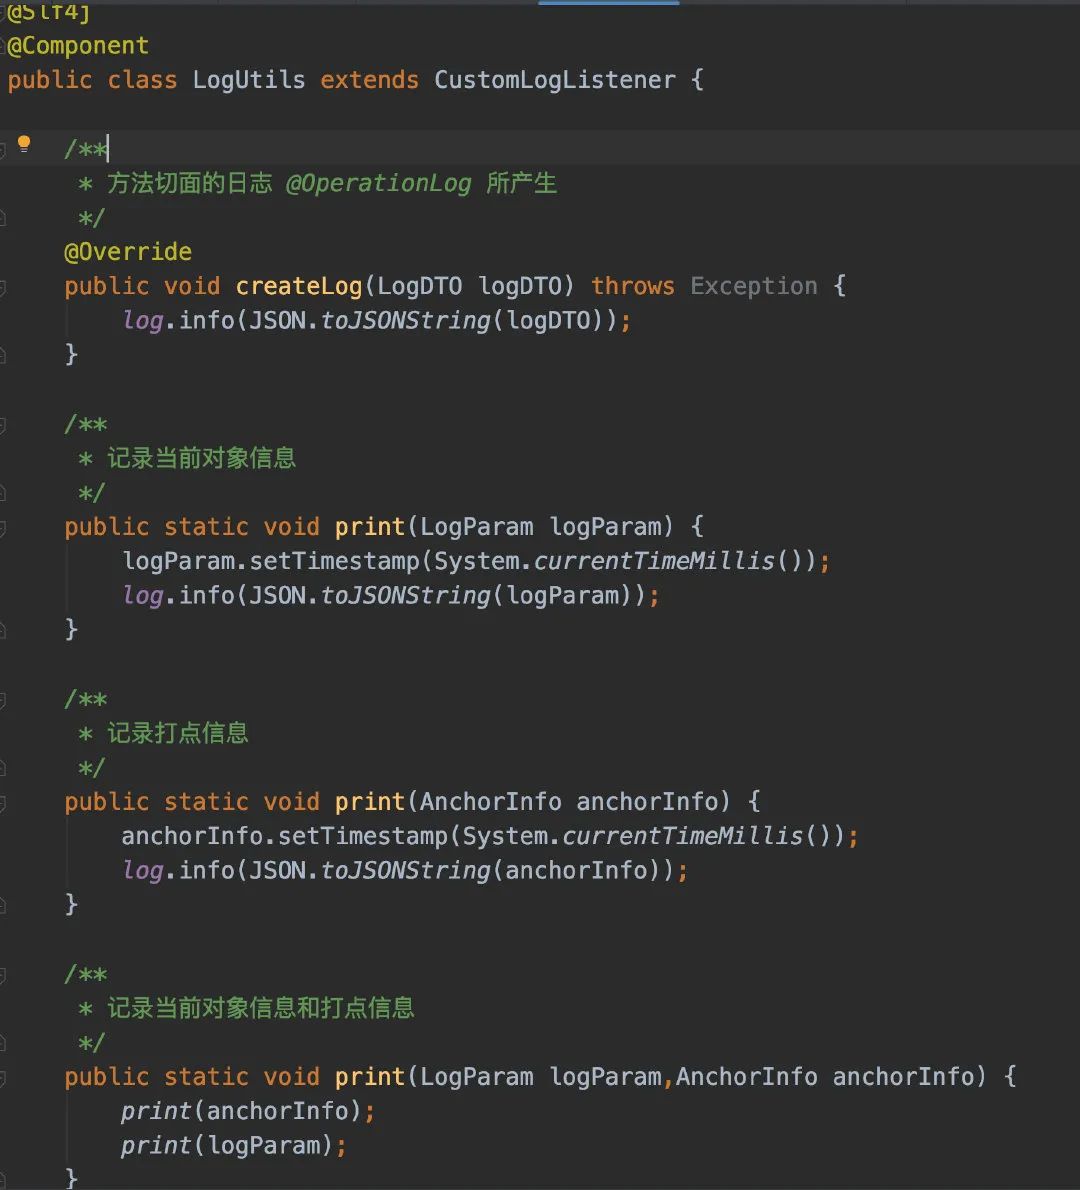Click the CustomLogListener superclass name
Screen dimensions: 1080x1190
click(x=555, y=80)
